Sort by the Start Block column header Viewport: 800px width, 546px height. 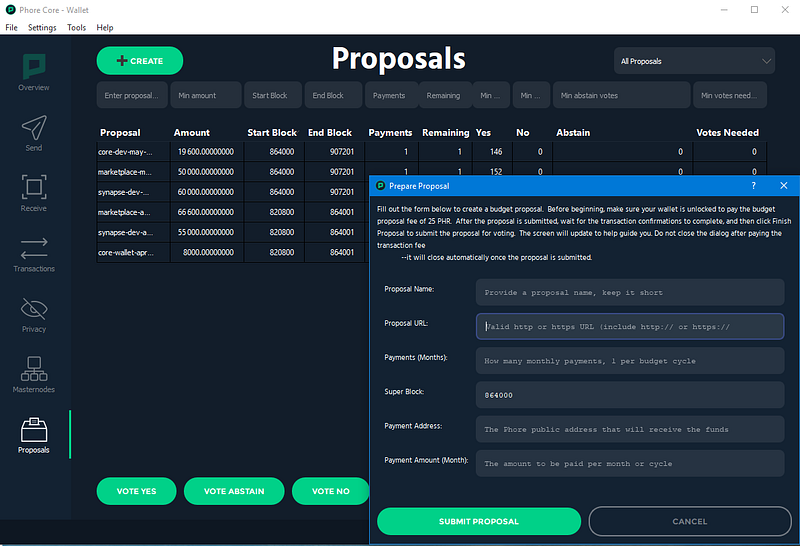tap(272, 133)
